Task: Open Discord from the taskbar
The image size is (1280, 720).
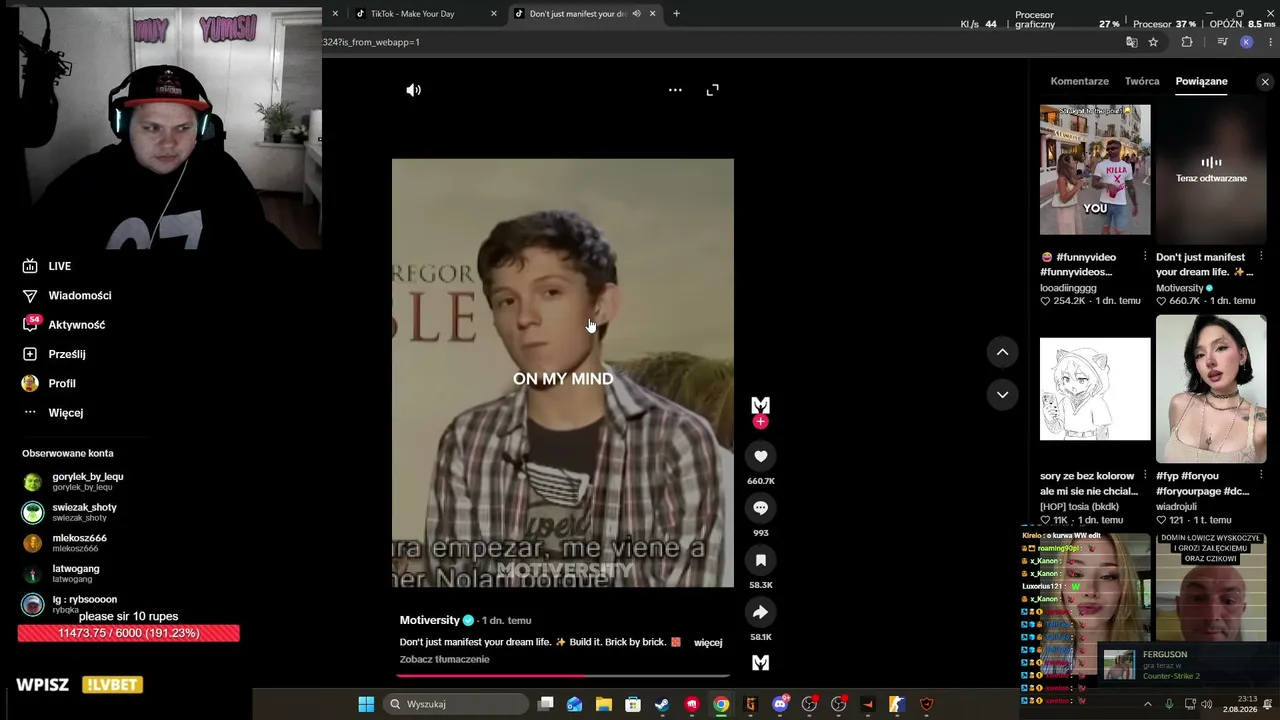Action: pyautogui.click(x=780, y=704)
